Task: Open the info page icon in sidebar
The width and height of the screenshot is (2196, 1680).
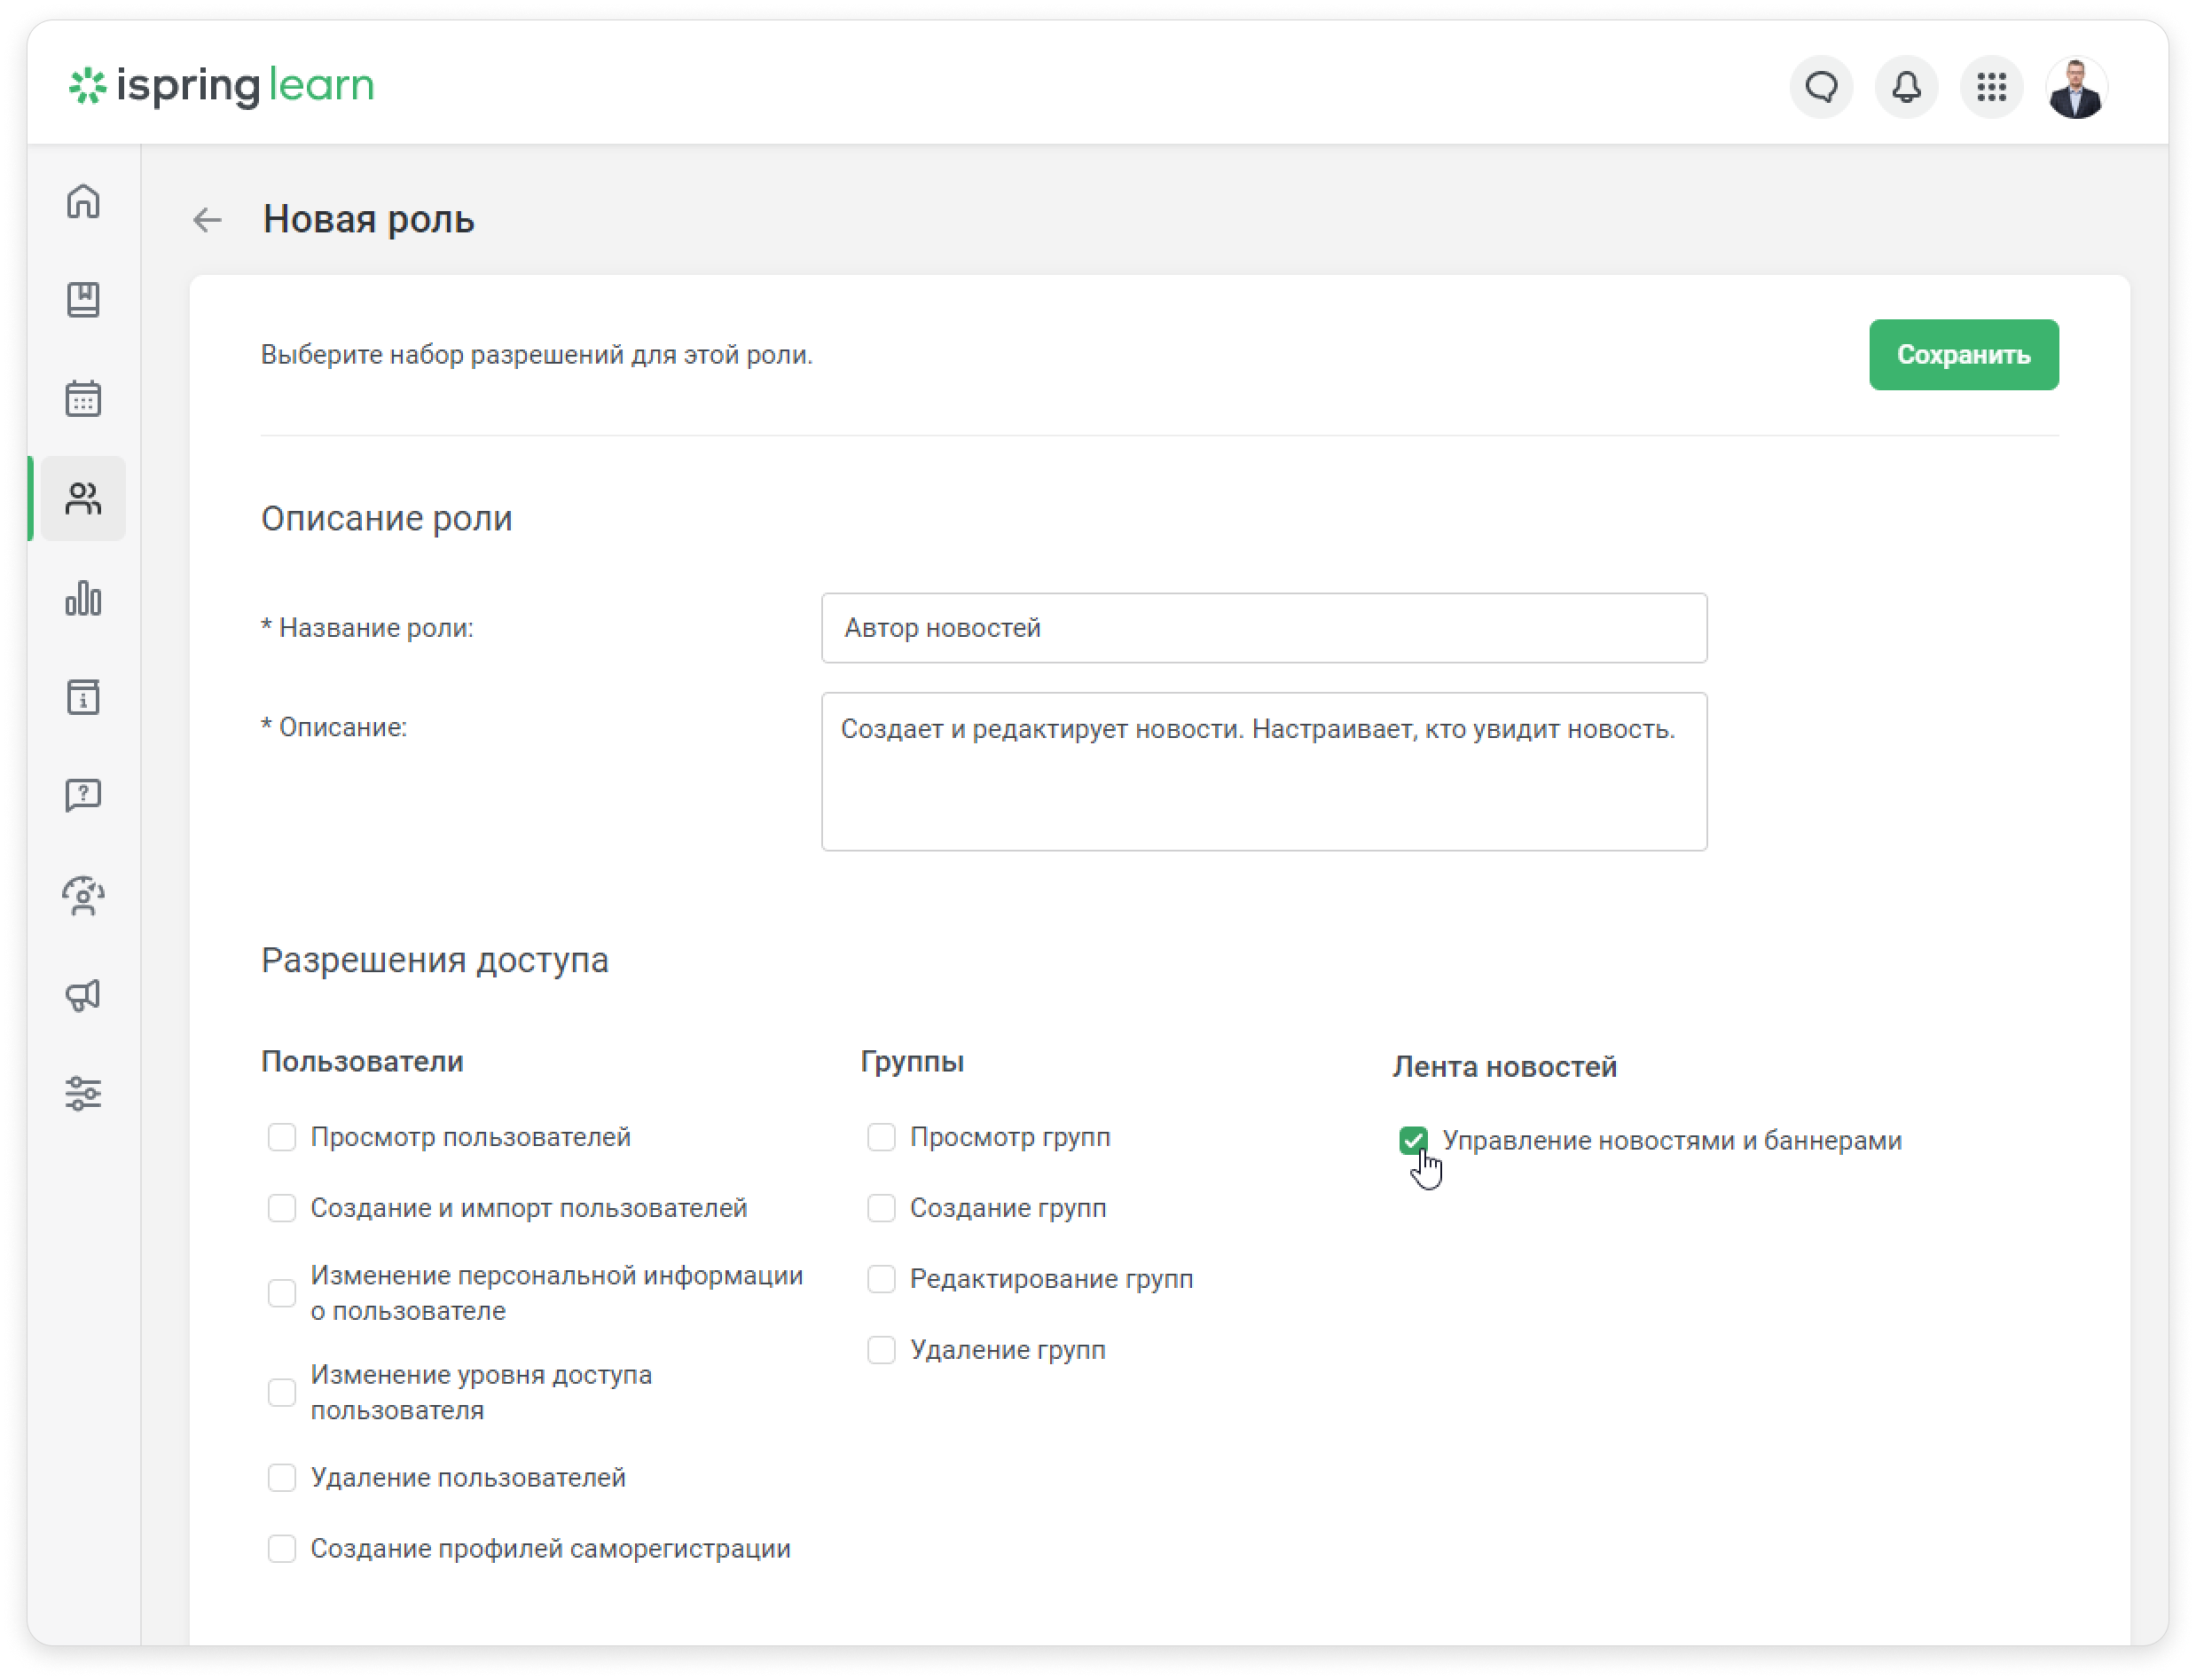Action: (x=83, y=697)
